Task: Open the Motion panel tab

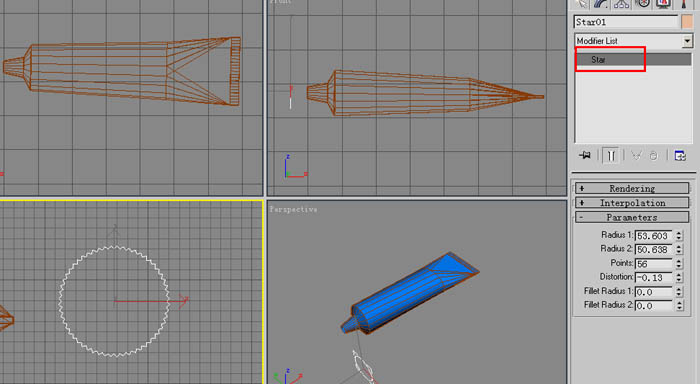Action: click(642, 4)
